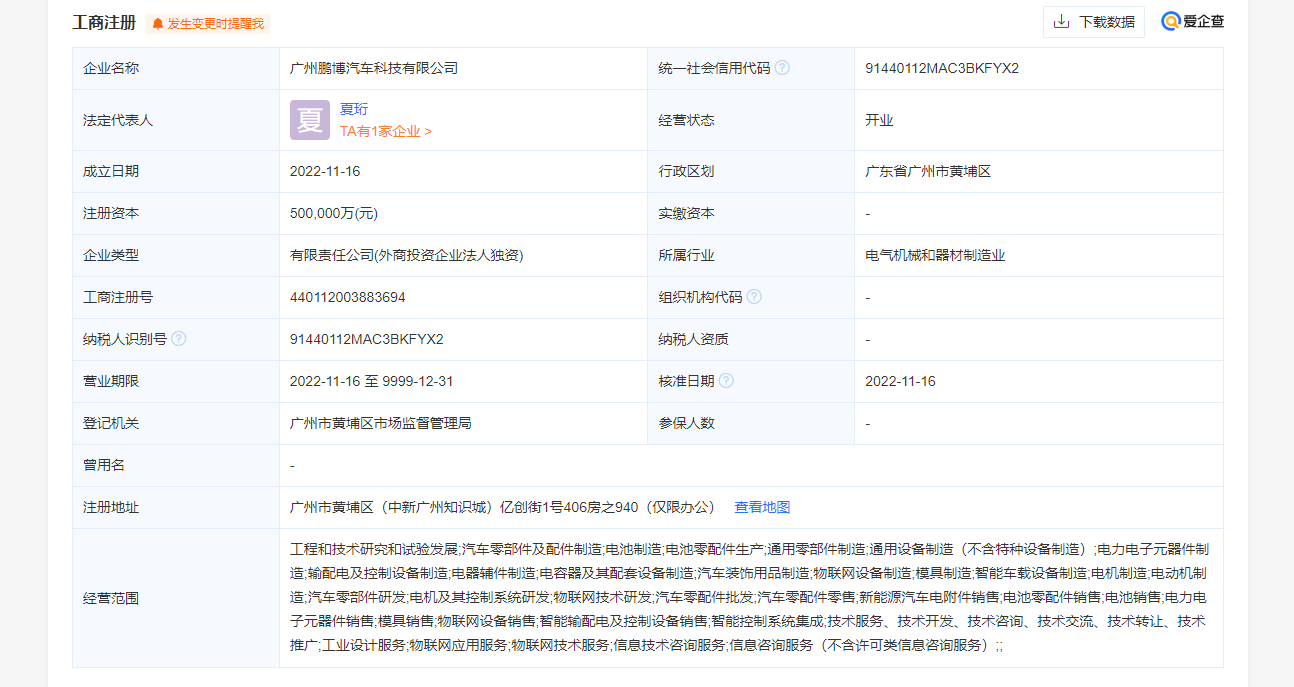
Task: Click the 工商注册号 value 440112003883694
Action: coord(347,297)
